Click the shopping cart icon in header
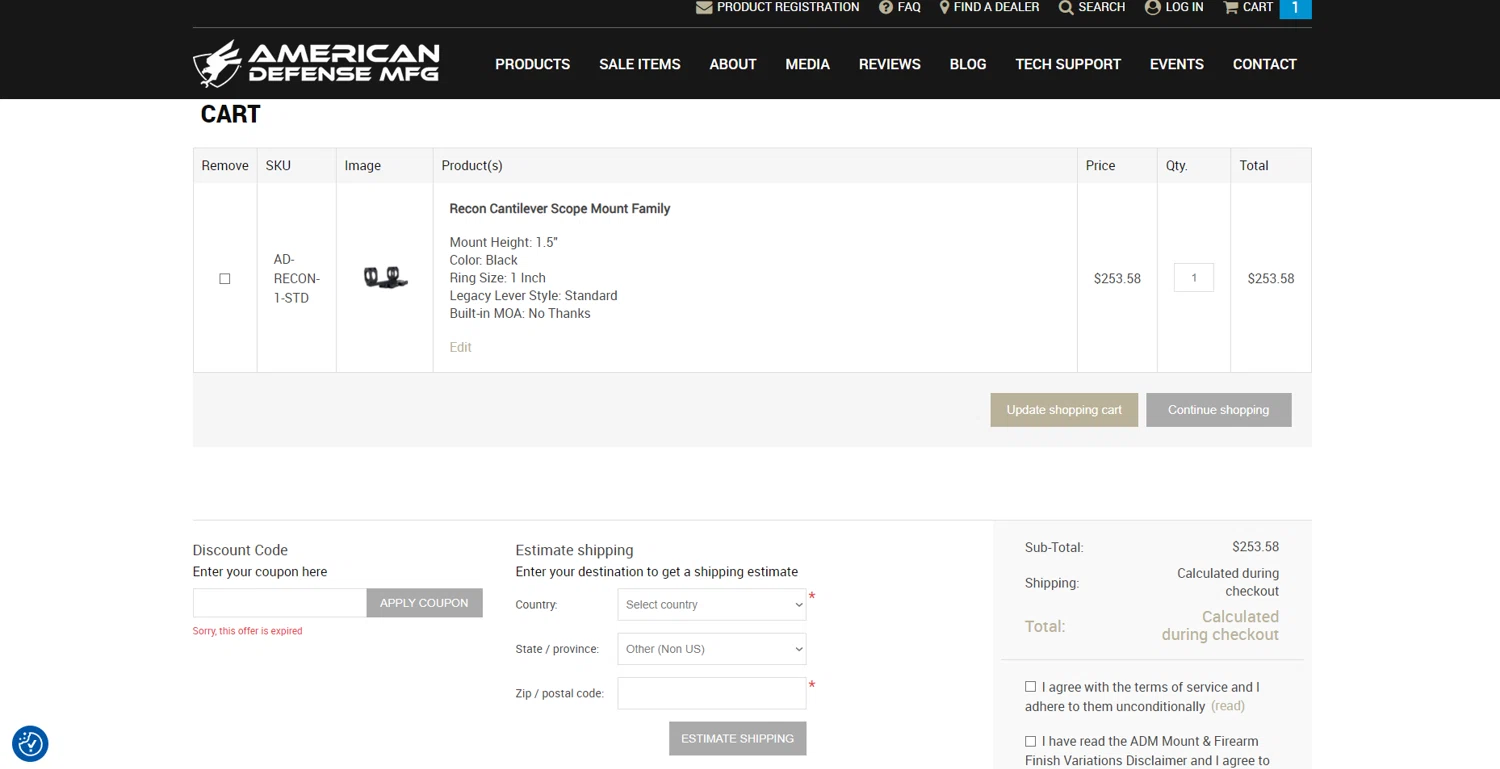The image size is (1500, 769). (1231, 7)
